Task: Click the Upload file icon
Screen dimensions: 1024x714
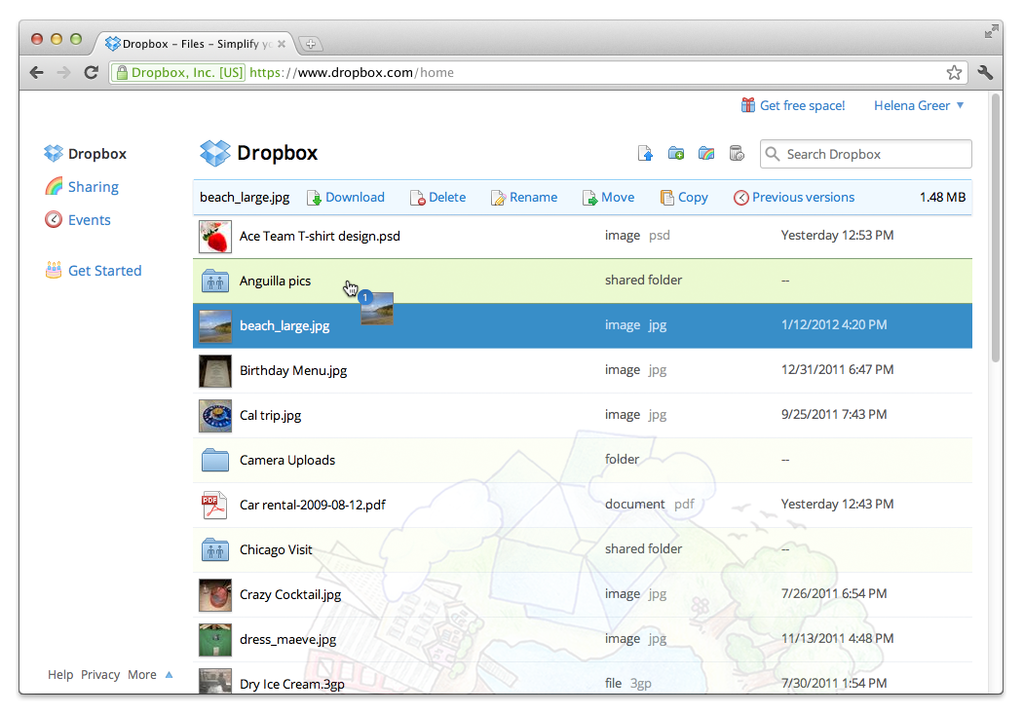Action: click(x=645, y=154)
